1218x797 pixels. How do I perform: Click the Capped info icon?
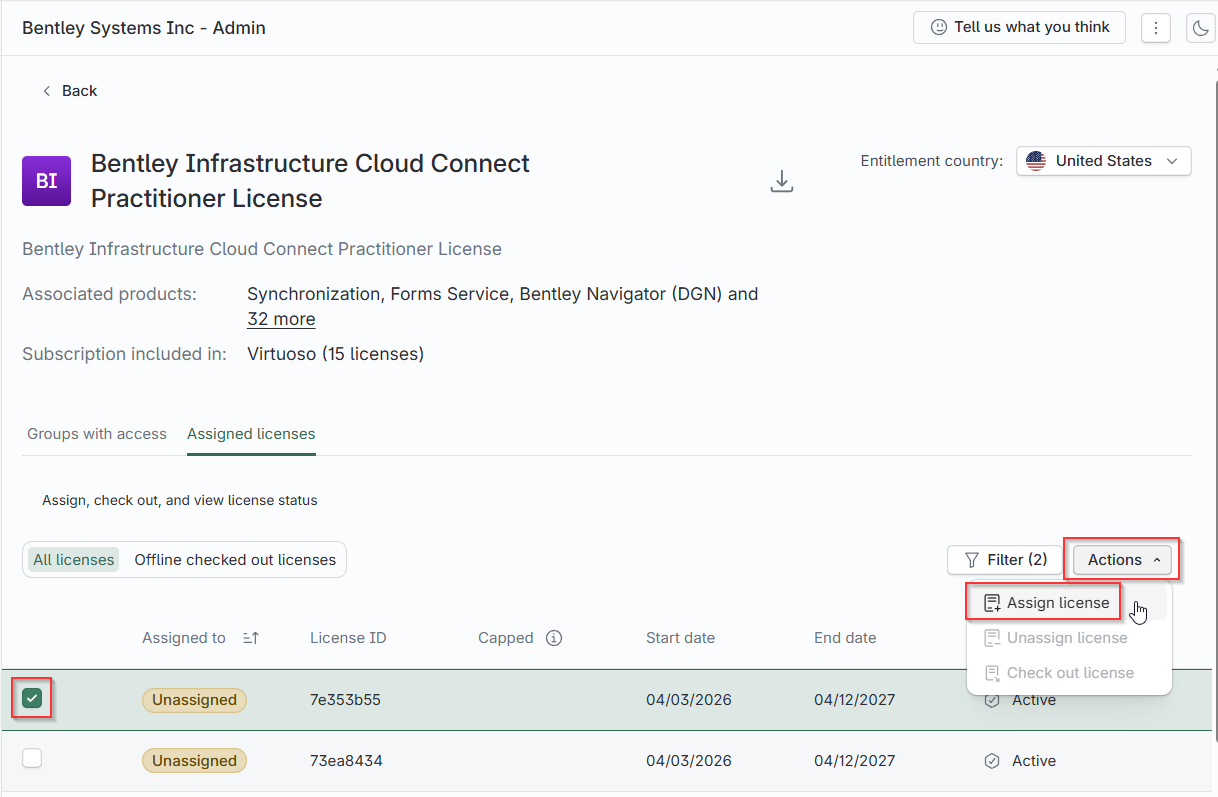click(x=554, y=638)
